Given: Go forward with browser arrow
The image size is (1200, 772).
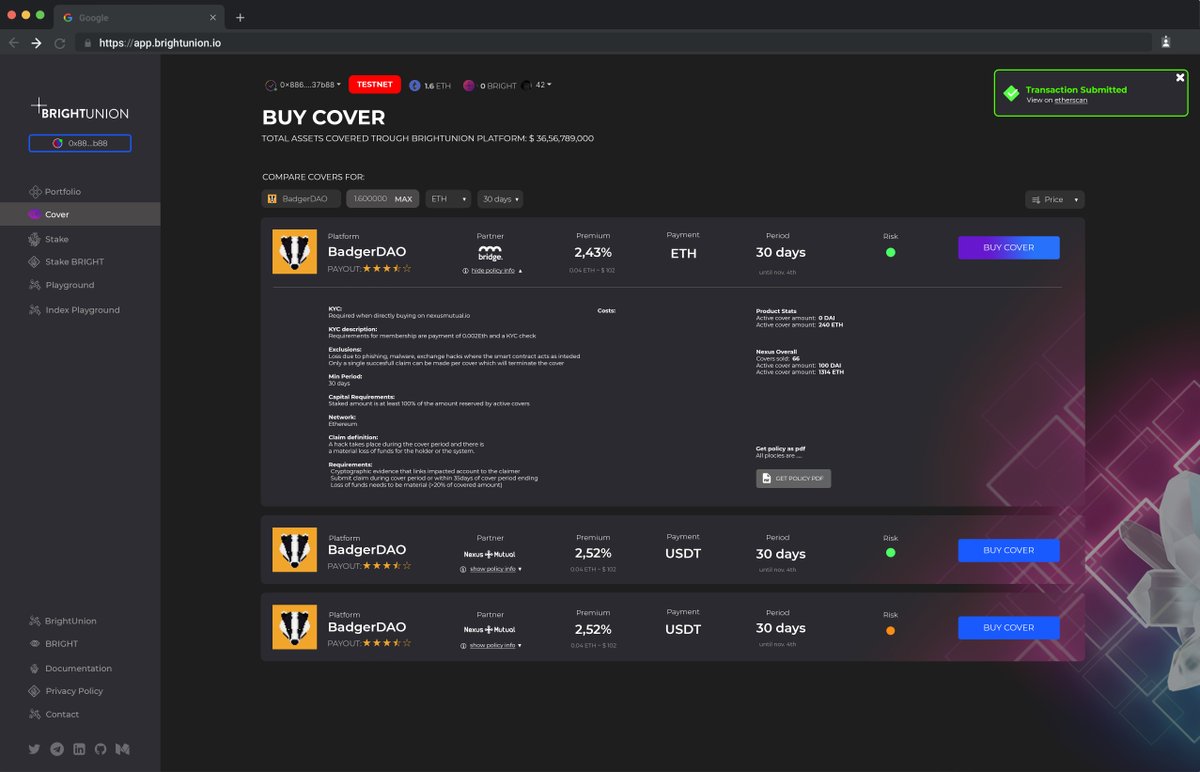Looking at the screenshot, I should point(37,43).
